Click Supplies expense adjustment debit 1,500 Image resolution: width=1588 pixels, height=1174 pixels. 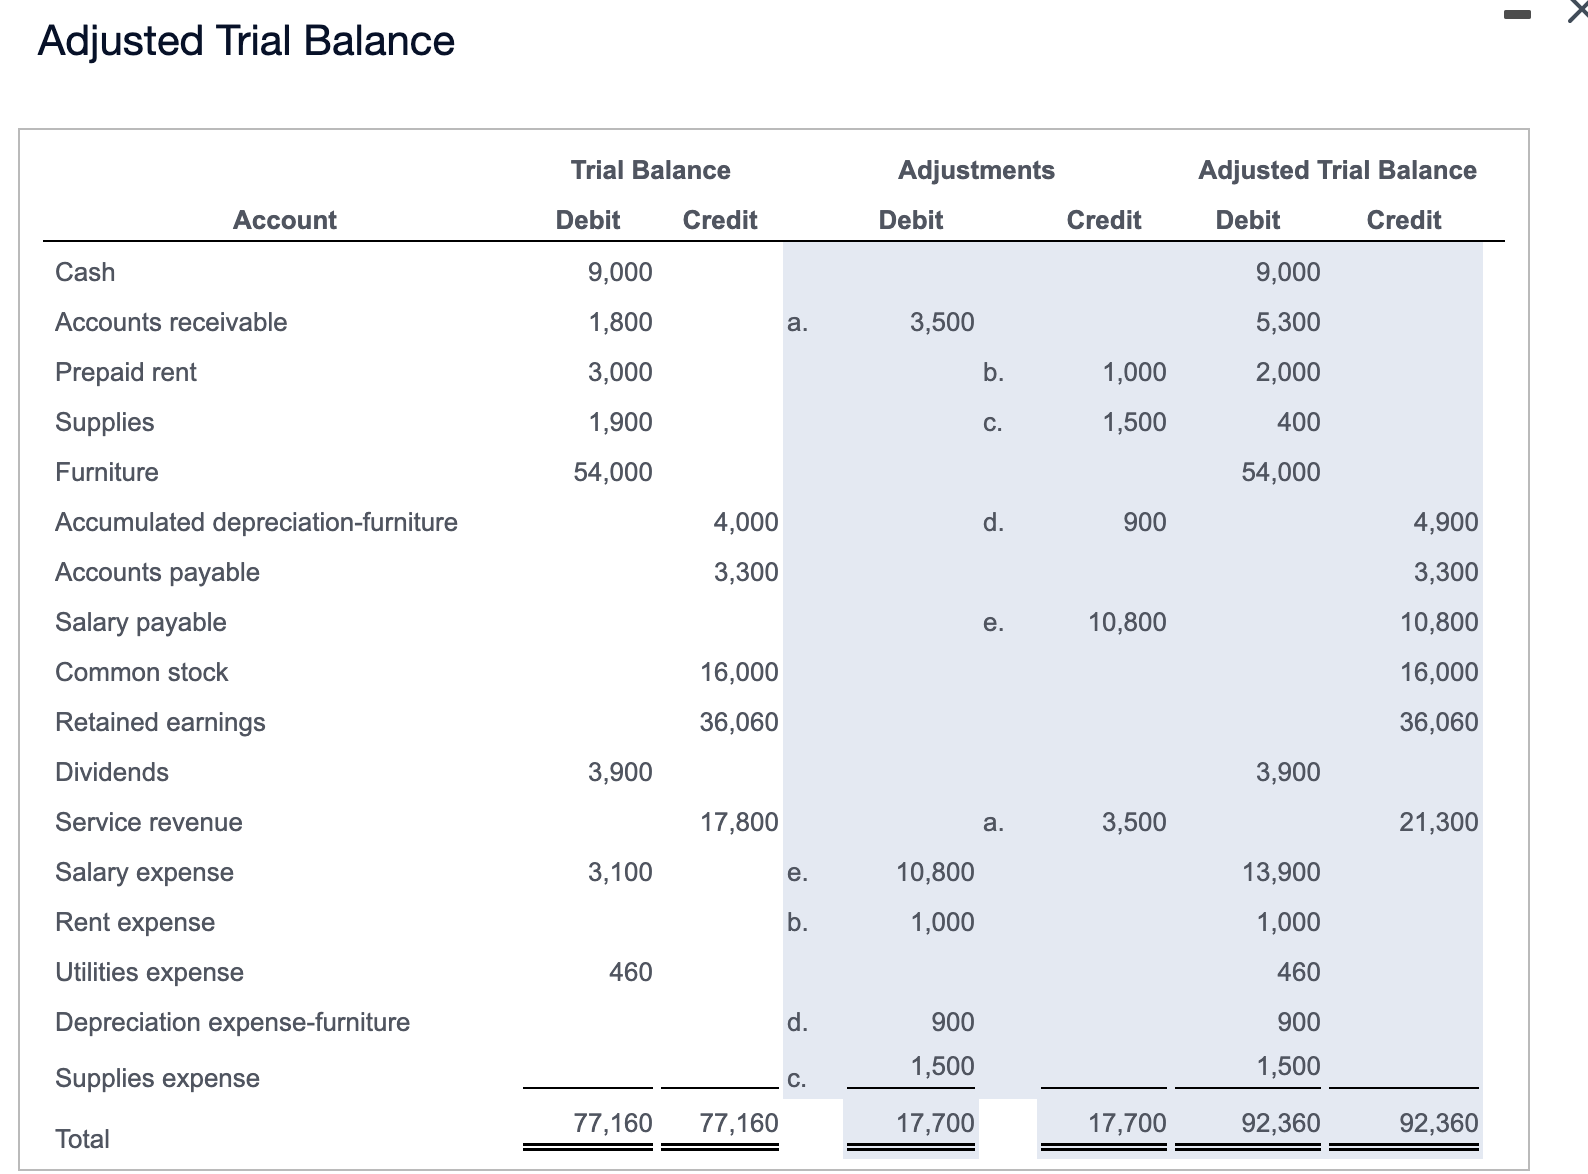tap(942, 1066)
